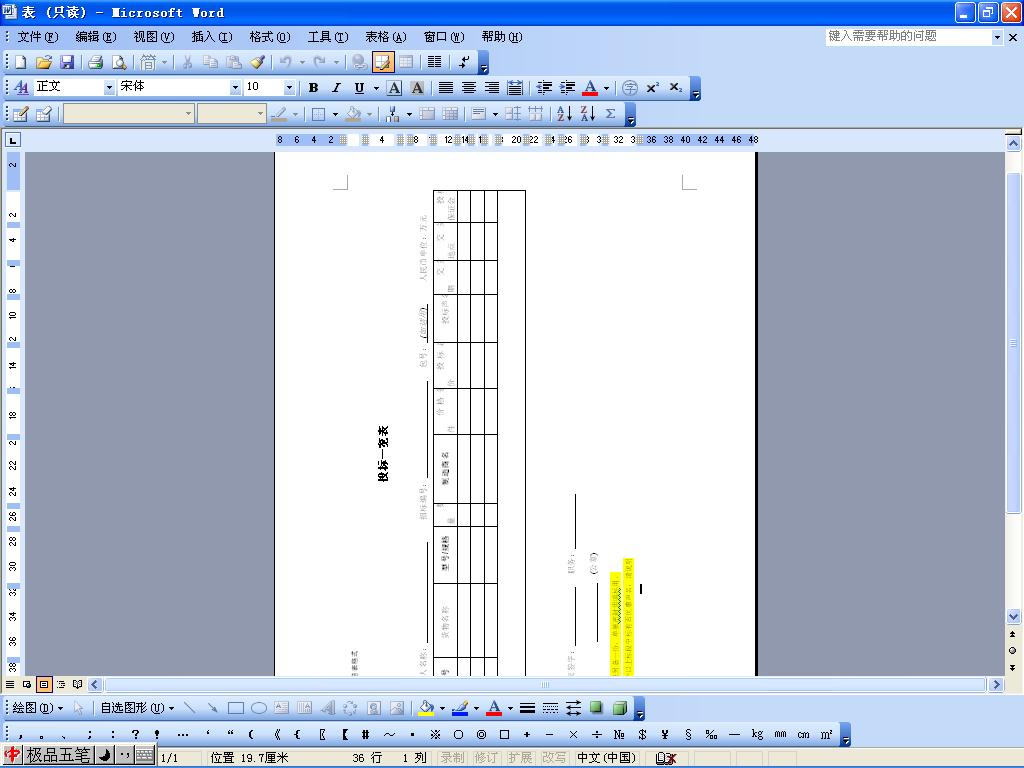Click the 极品五笔 input method label
The width and height of the screenshot is (1024, 768).
pyautogui.click(x=58, y=756)
